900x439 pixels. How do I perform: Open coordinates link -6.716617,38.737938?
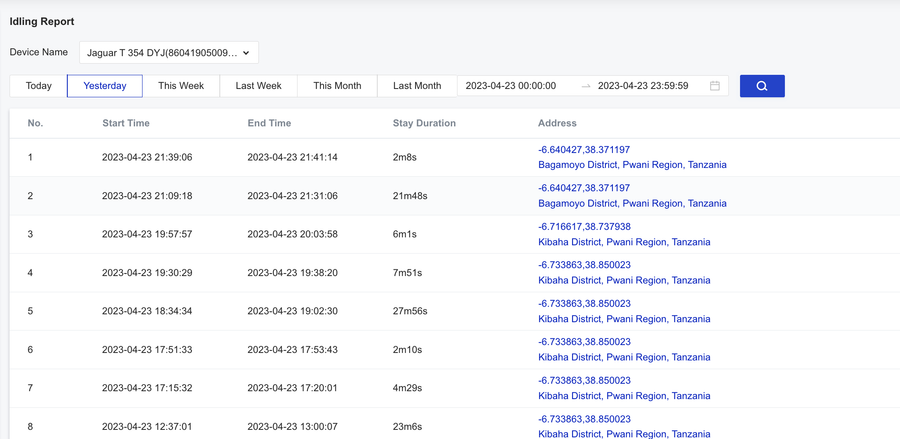[x=584, y=227]
